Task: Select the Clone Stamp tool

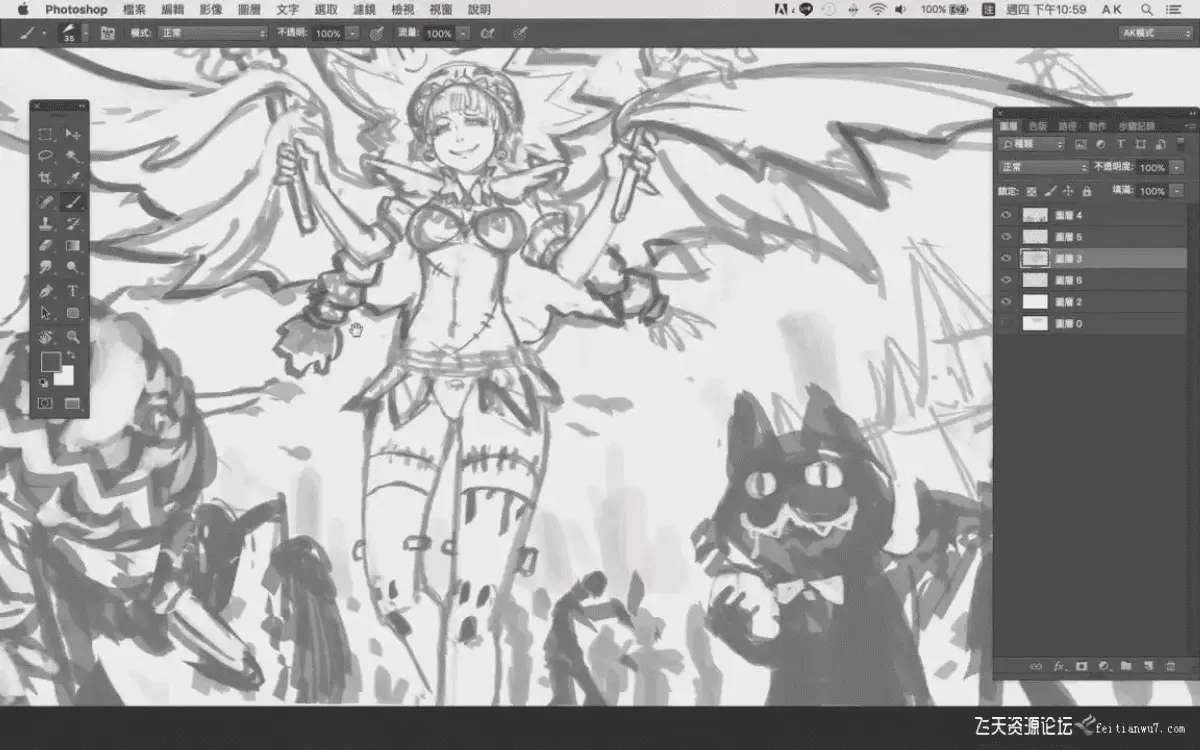Action: (x=46, y=223)
